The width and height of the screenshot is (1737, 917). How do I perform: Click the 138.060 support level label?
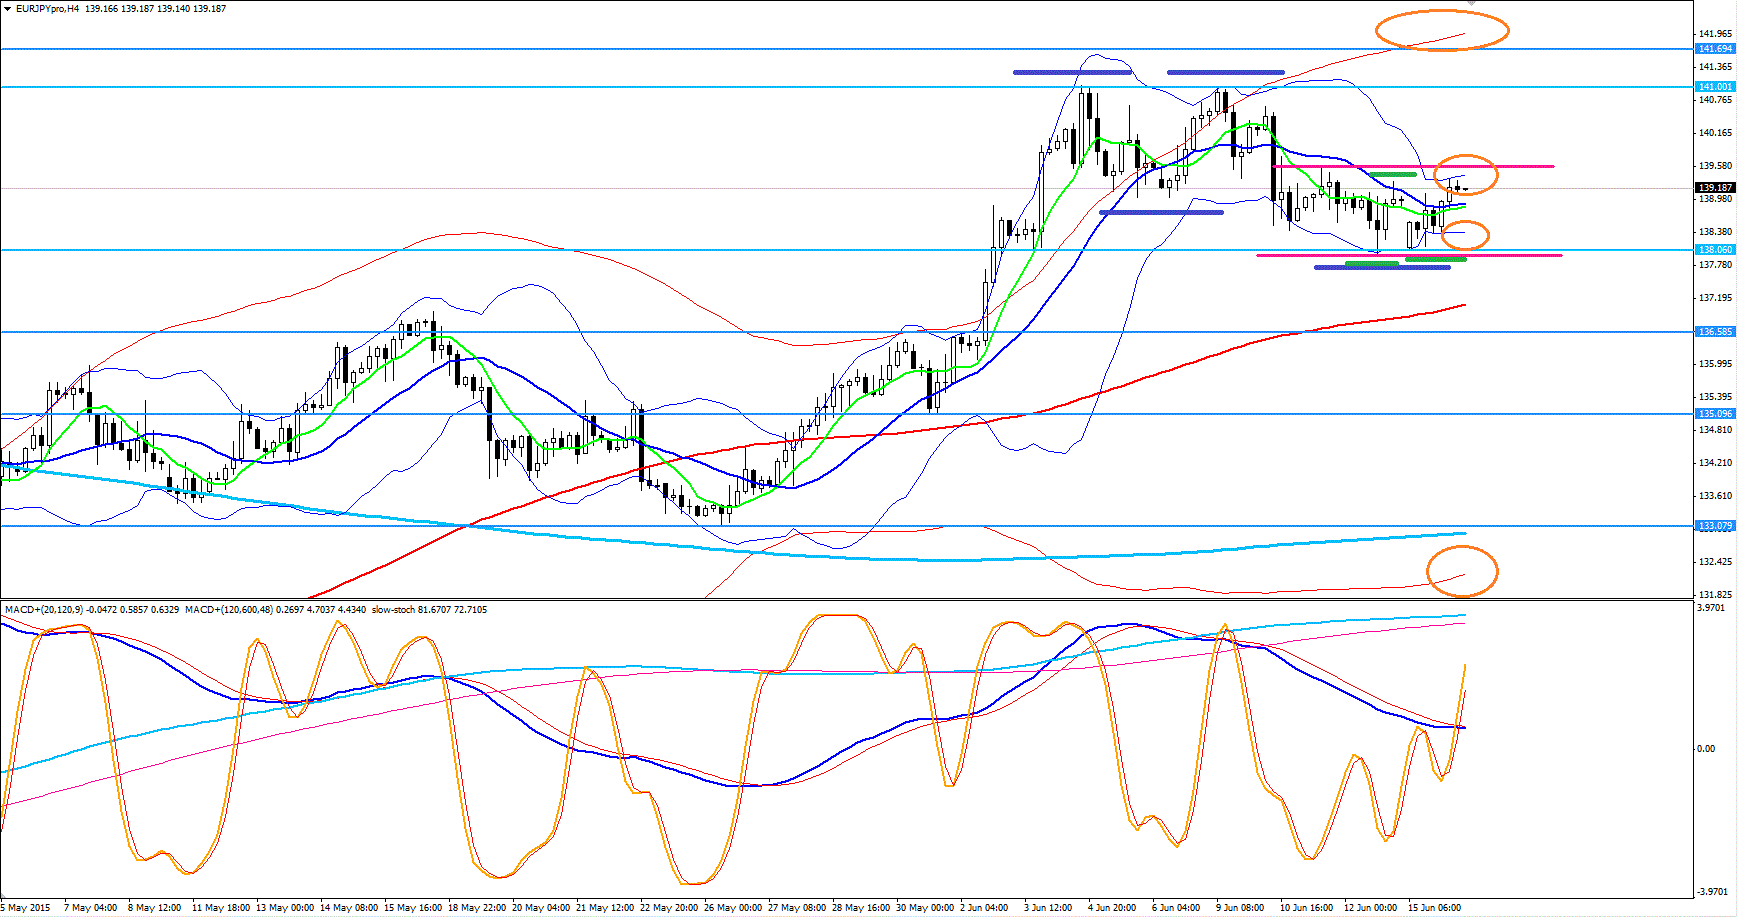(1715, 250)
